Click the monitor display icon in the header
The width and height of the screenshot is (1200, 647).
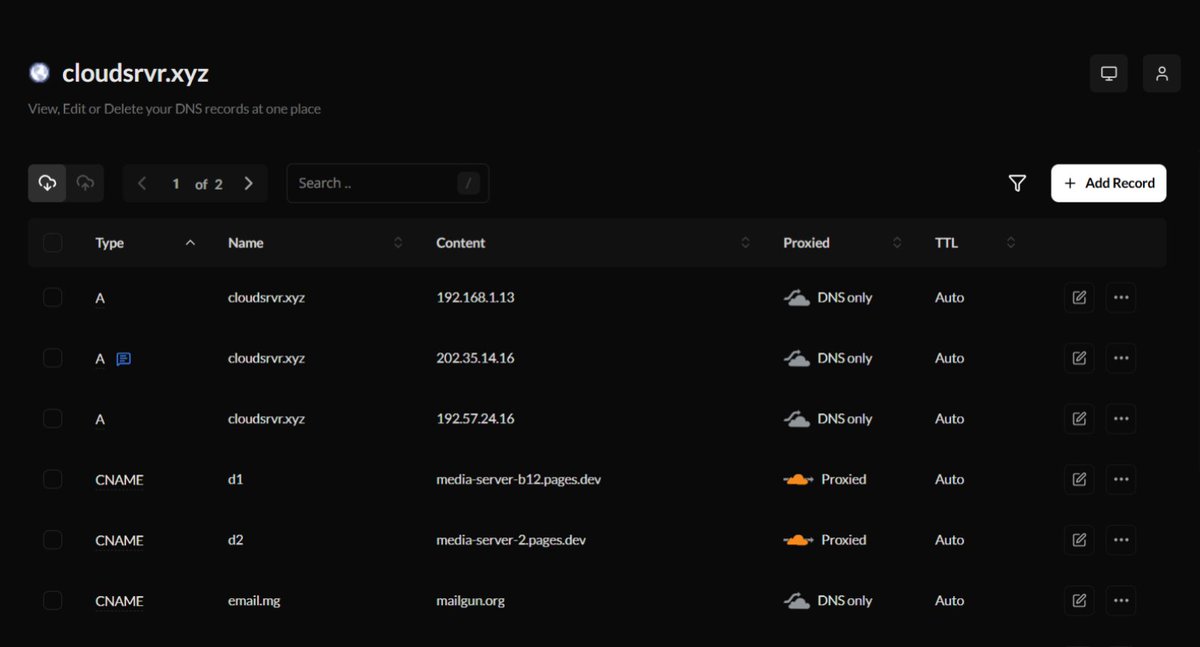point(1108,73)
